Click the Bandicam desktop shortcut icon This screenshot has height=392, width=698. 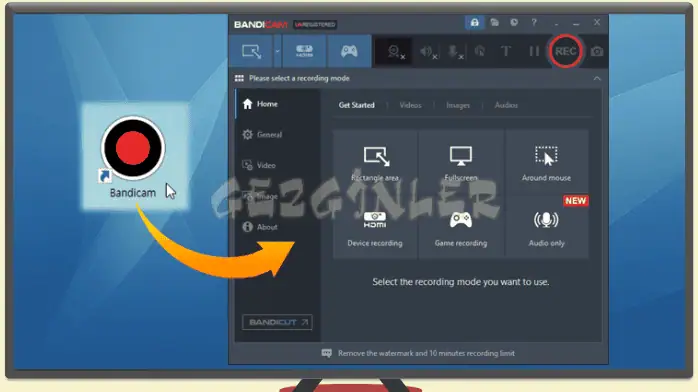(133, 157)
